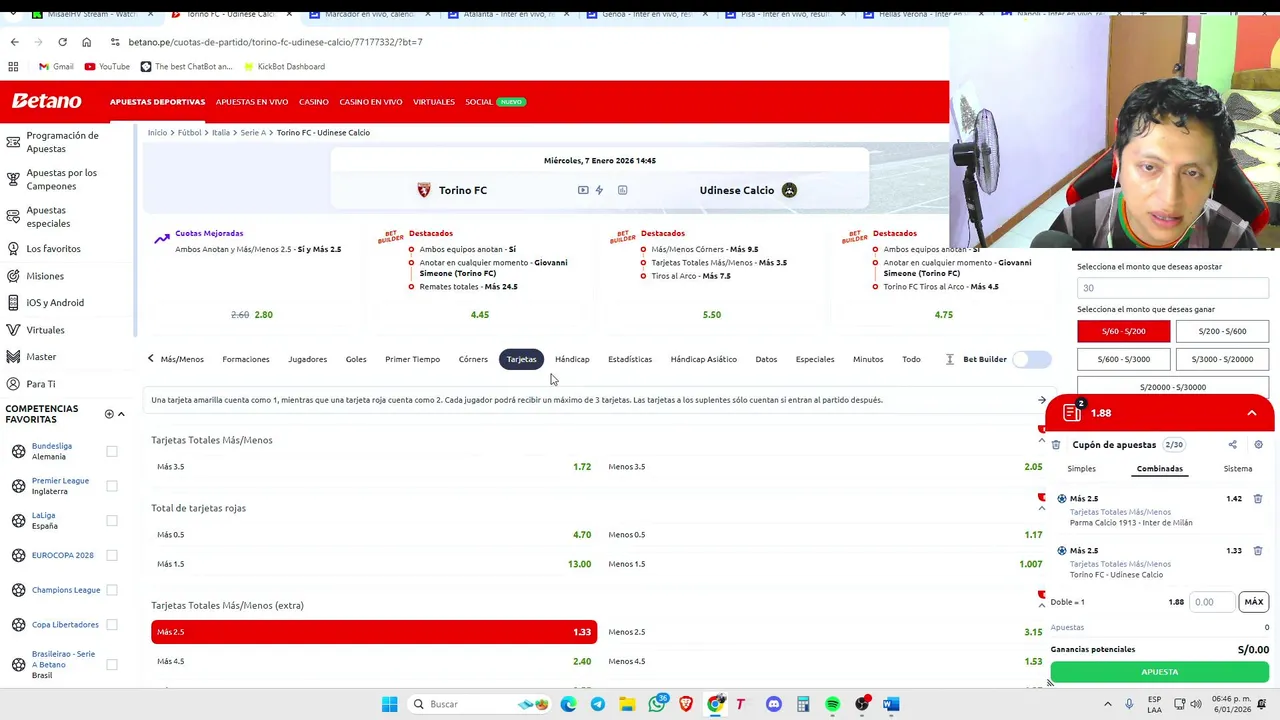The image size is (1280, 720).
Task: Click the lightning icon in match header
Action: coord(599,190)
